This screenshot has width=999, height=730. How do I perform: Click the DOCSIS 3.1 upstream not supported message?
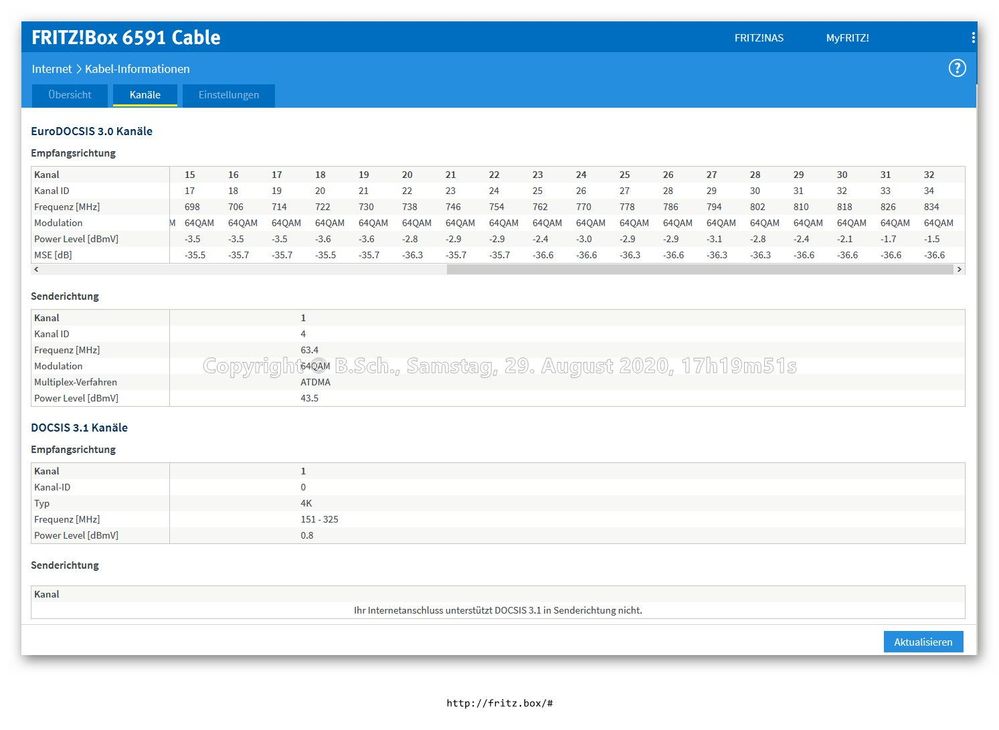498,610
